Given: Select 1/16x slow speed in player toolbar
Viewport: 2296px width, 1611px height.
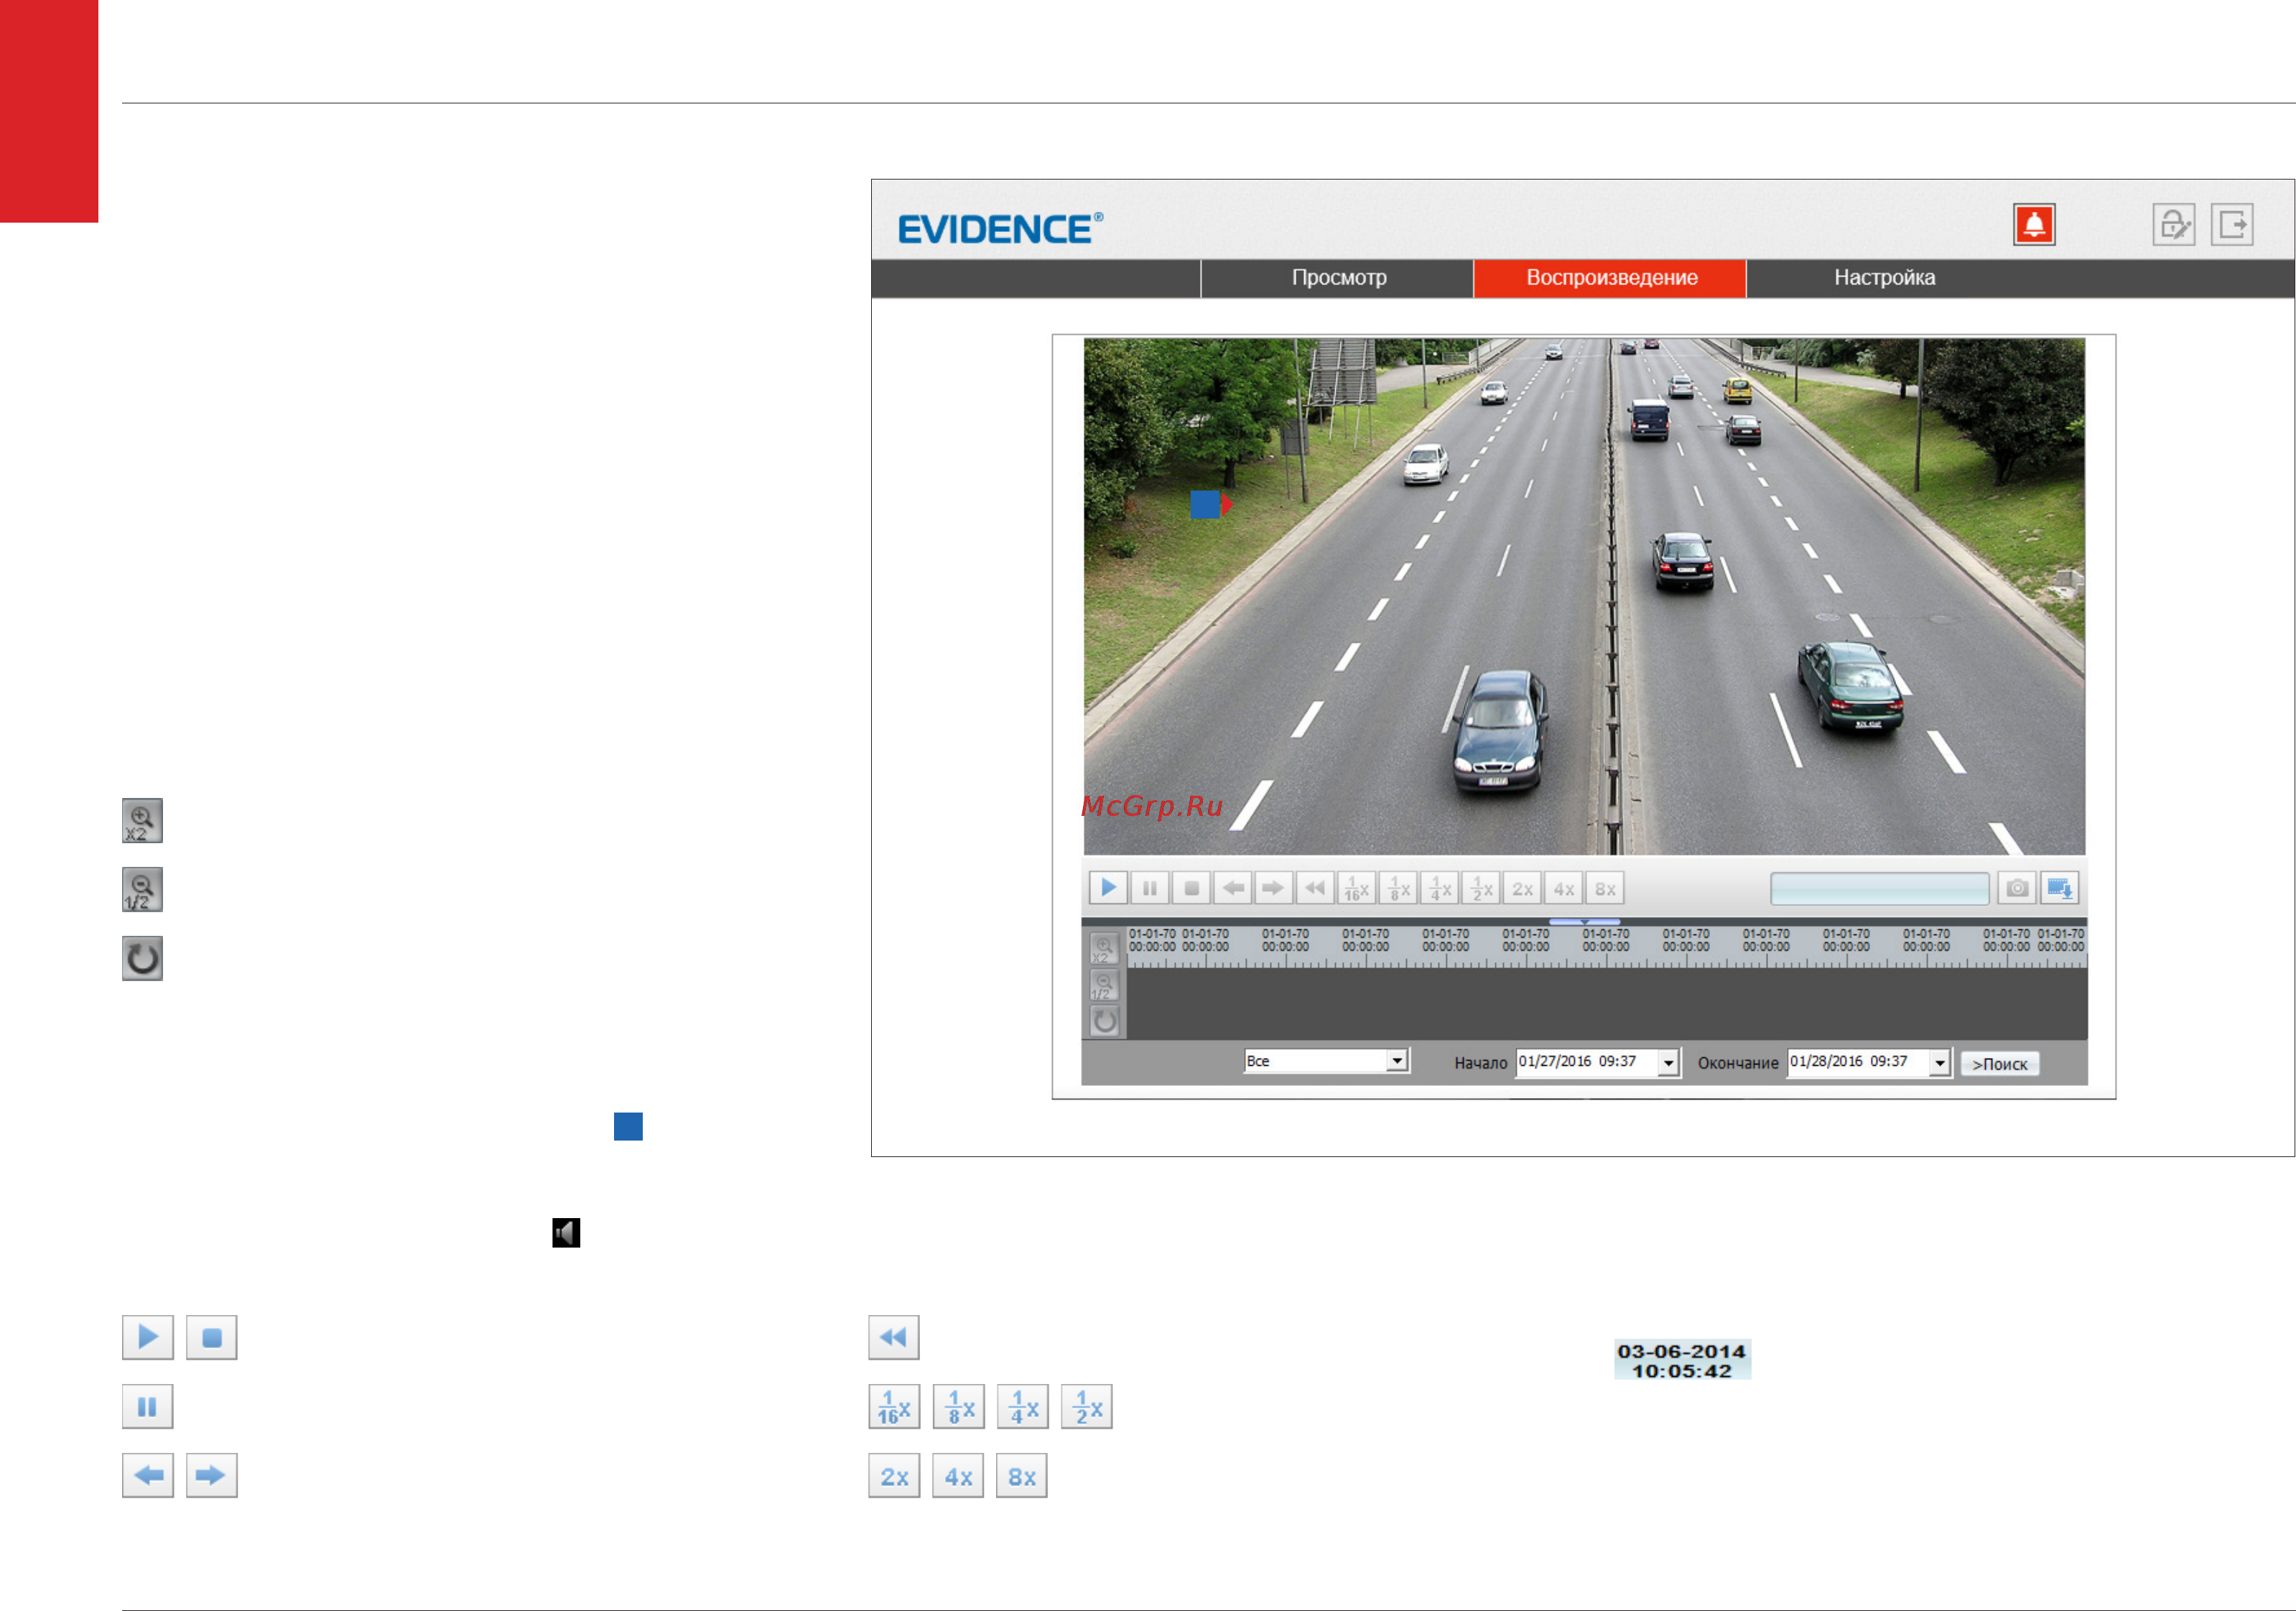Looking at the screenshot, I should point(1356,888).
